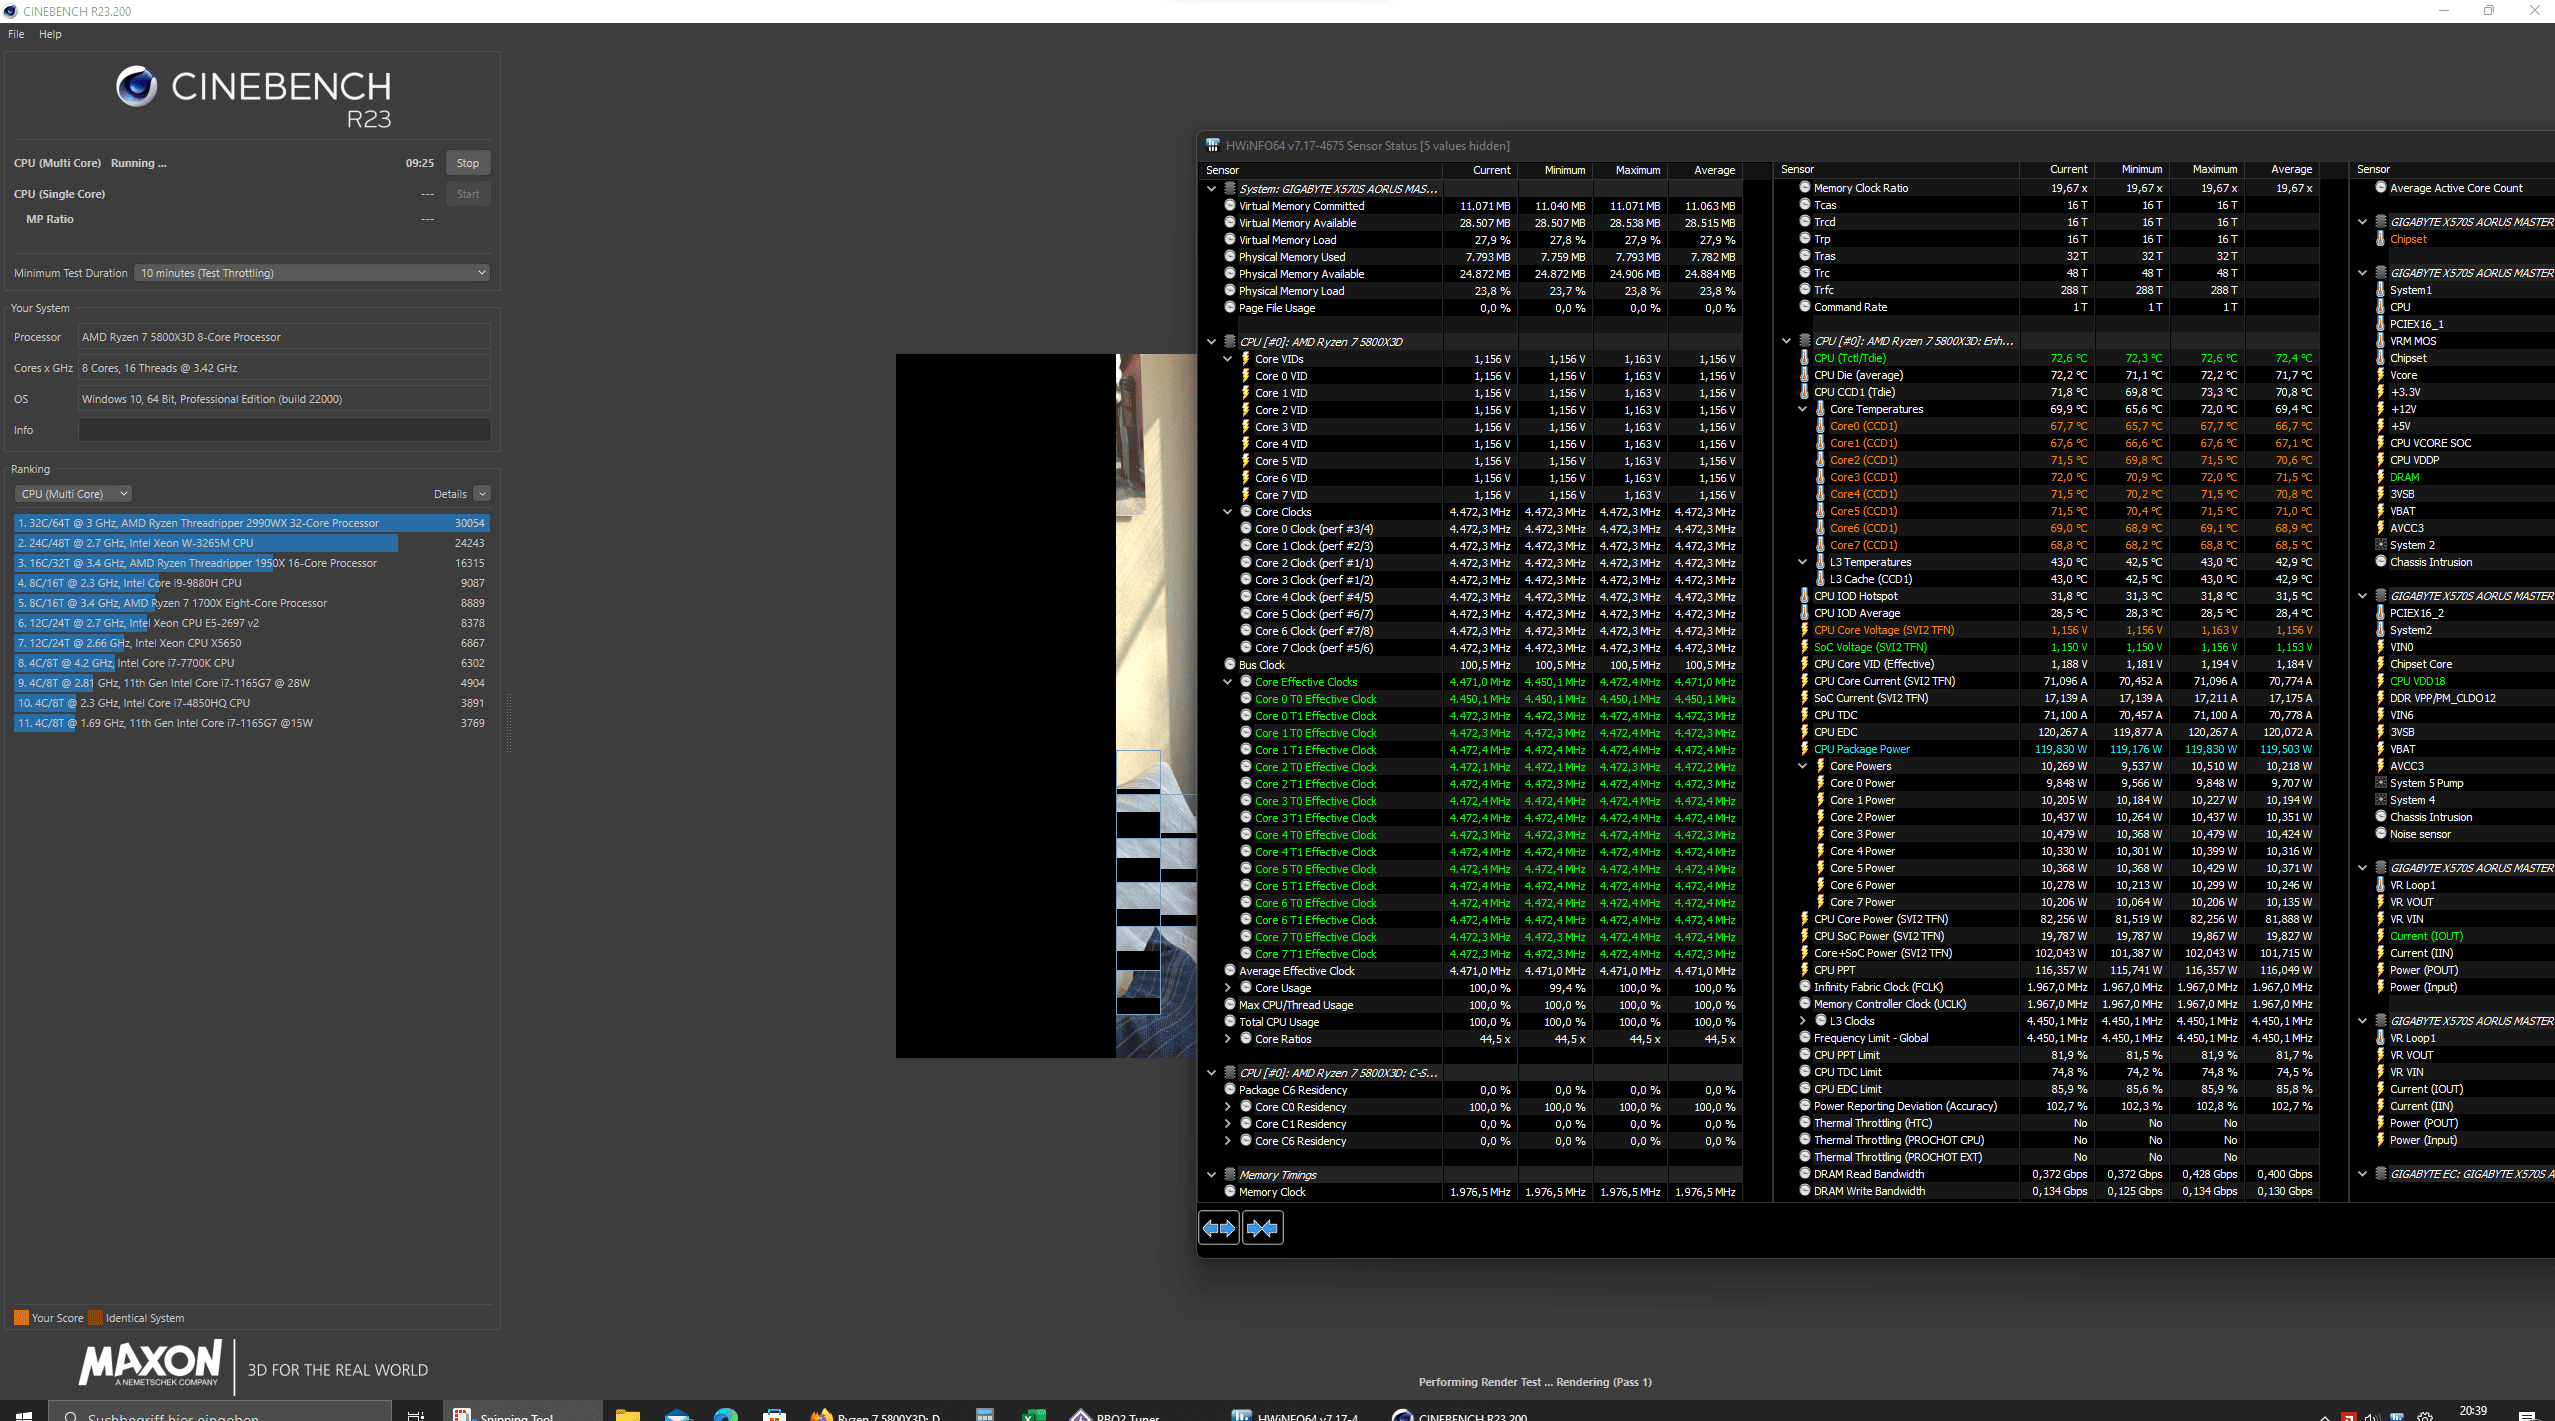The width and height of the screenshot is (2555, 1421).
Task: Click the Identical System legend swatch
Action: click(x=96, y=1318)
